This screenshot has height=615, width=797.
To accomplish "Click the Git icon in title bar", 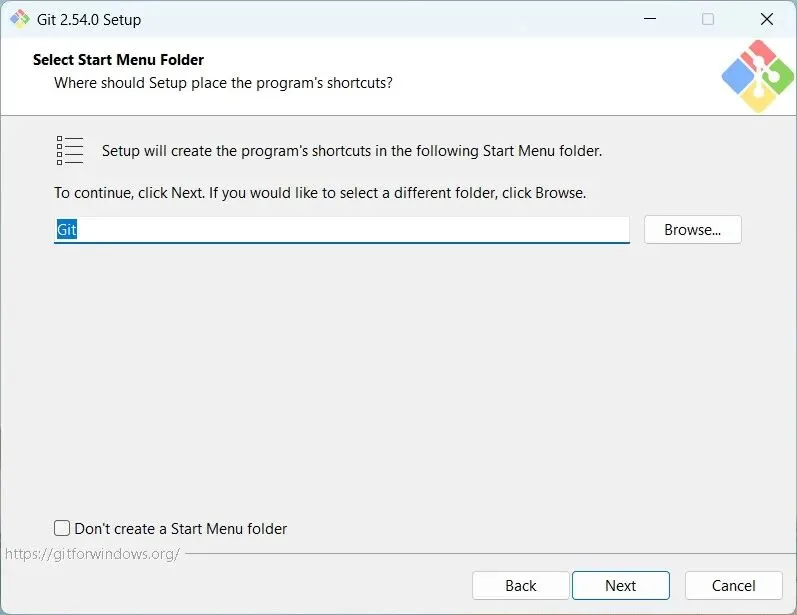I will (x=20, y=19).
